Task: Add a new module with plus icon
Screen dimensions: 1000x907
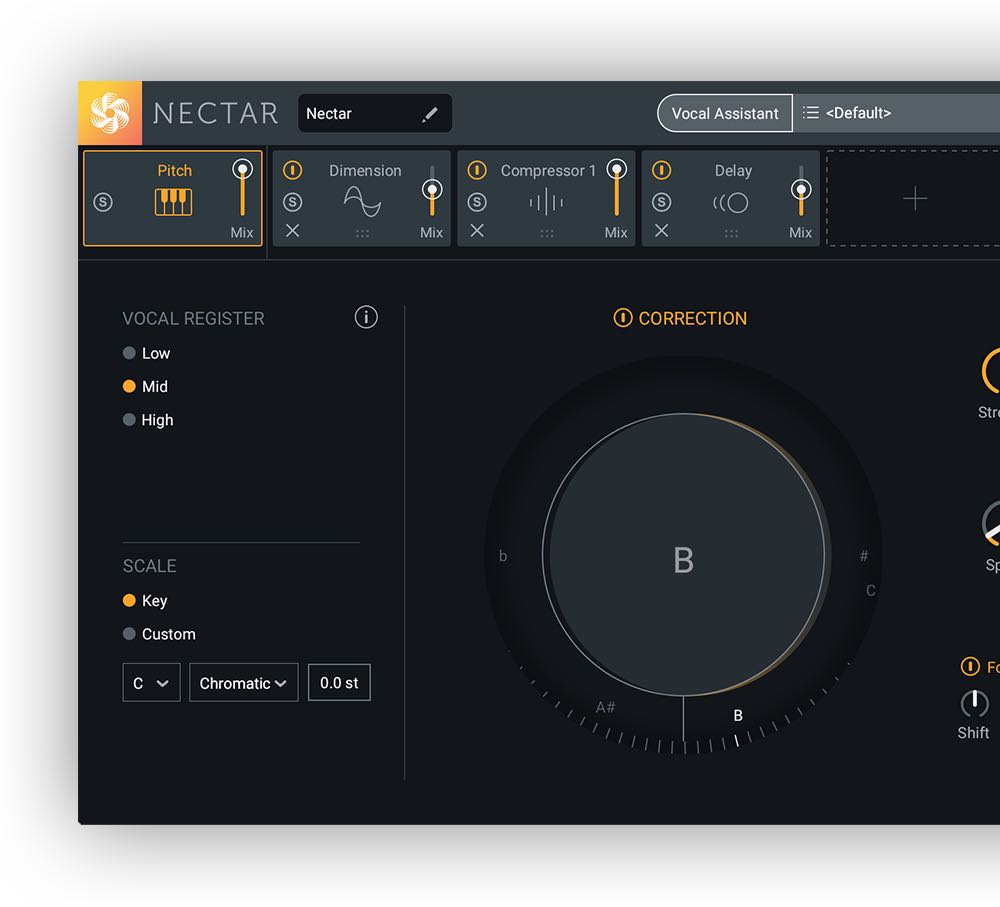Action: click(914, 199)
